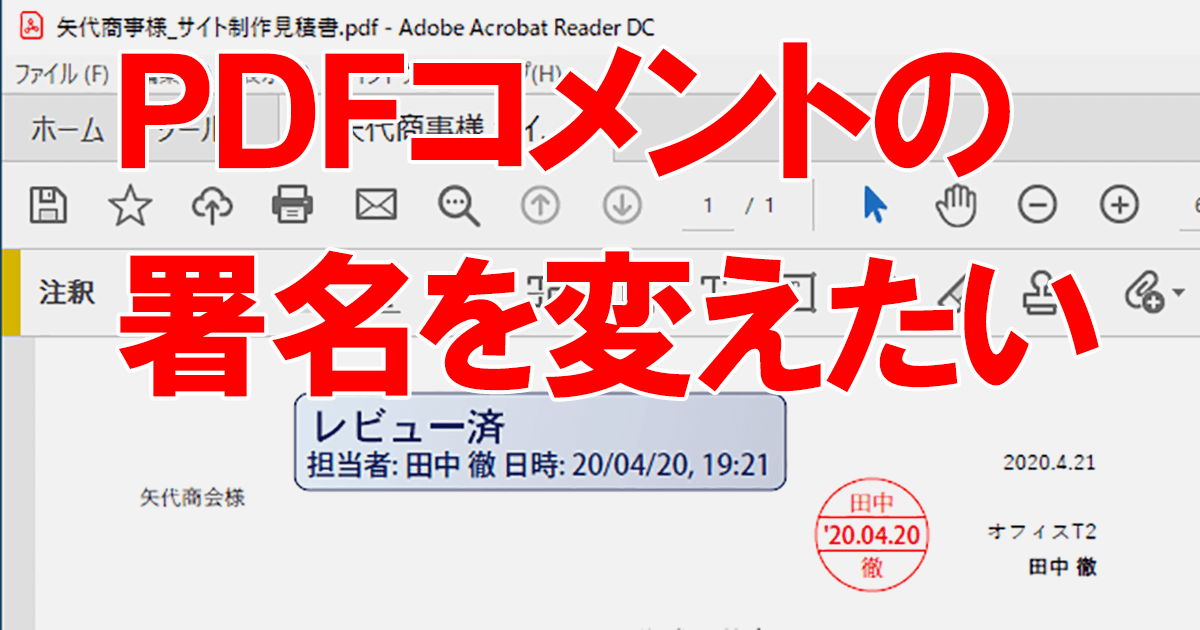Screen dimensions: 1200x630
Task: Print the document using the printer icon
Action: [x=293, y=205]
